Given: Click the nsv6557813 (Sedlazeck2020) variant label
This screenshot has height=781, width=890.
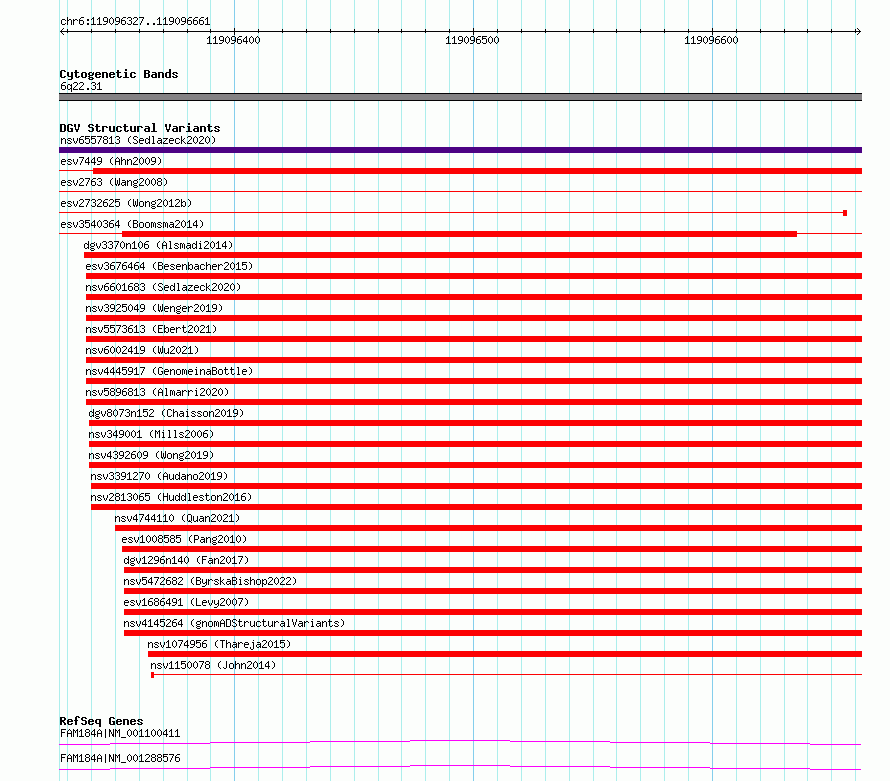Looking at the screenshot, I should tap(138, 140).
